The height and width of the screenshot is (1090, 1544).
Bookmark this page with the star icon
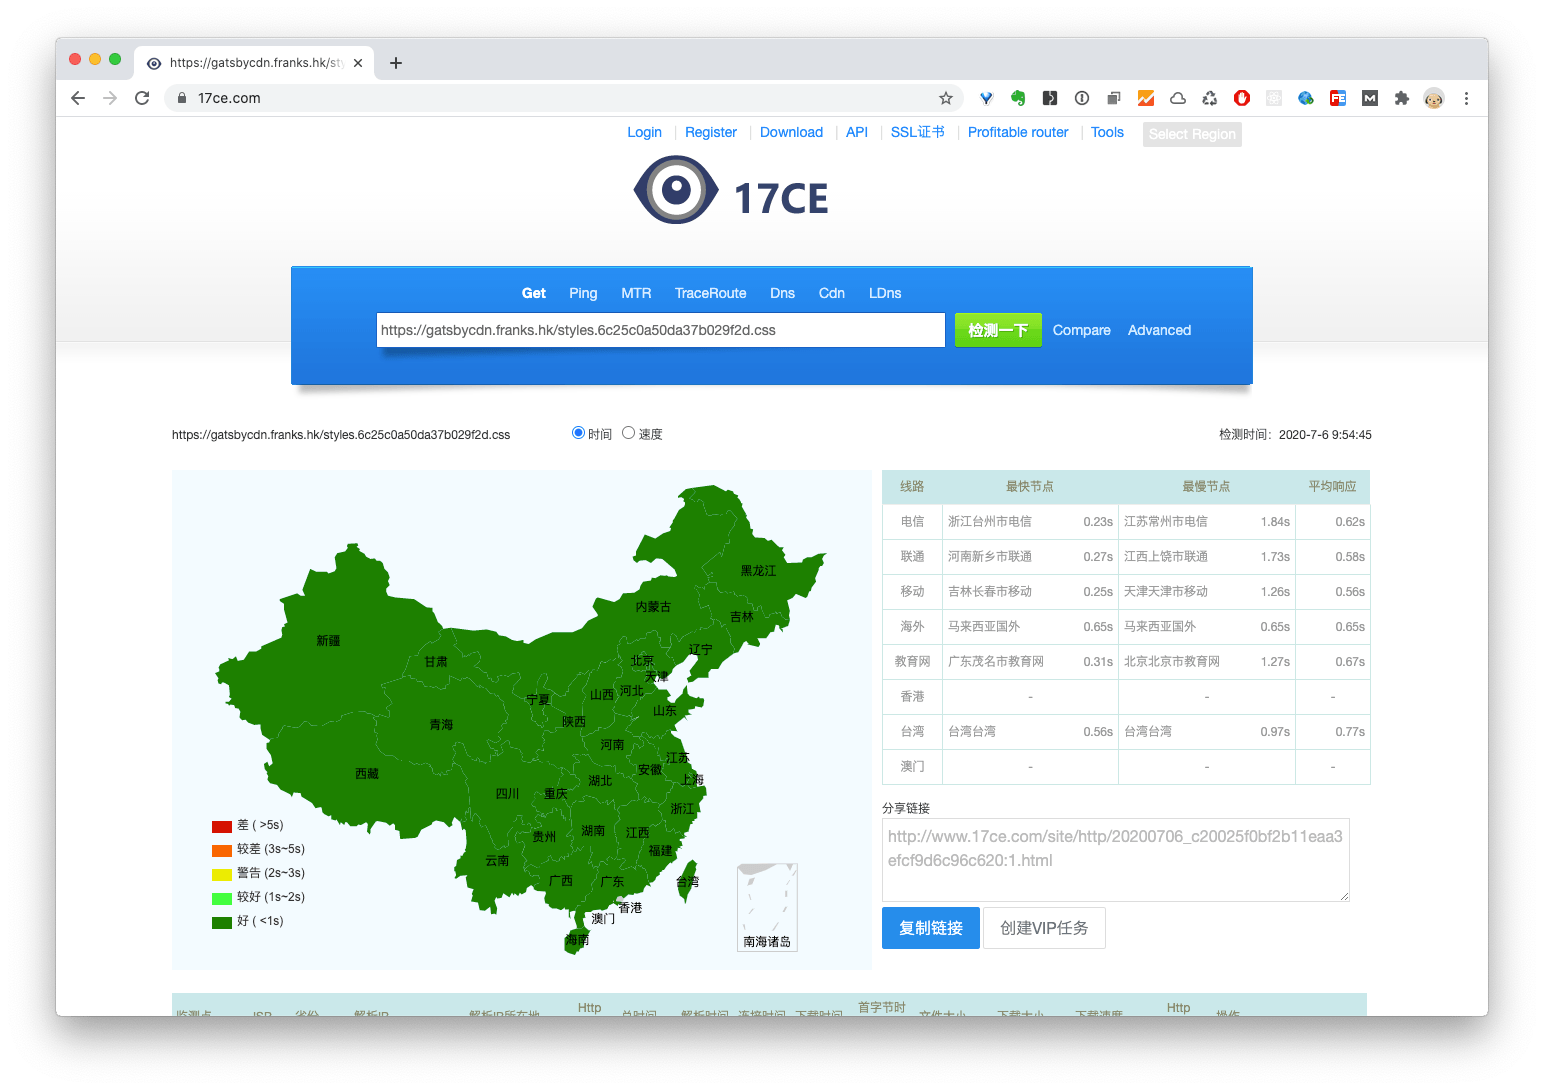coord(945,98)
